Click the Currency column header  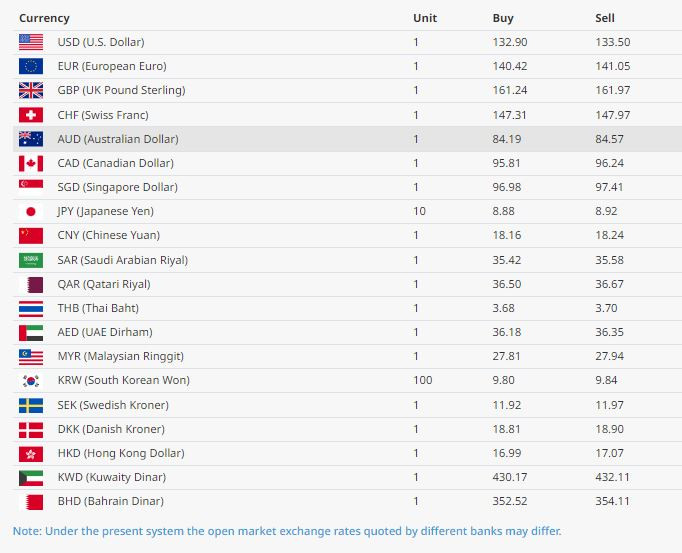tap(44, 18)
